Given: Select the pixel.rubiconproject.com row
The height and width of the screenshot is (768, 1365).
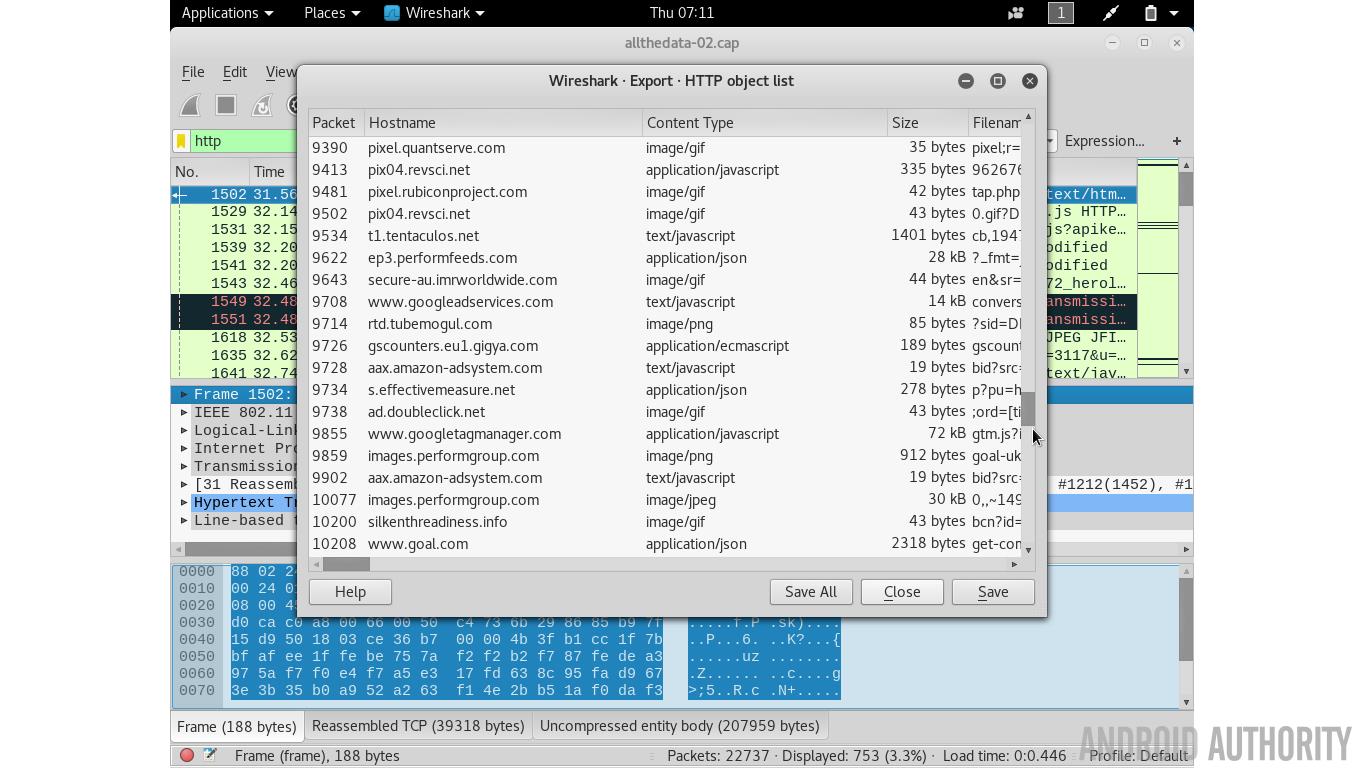Looking at the screenshot, I should click(x=665, y=192).
